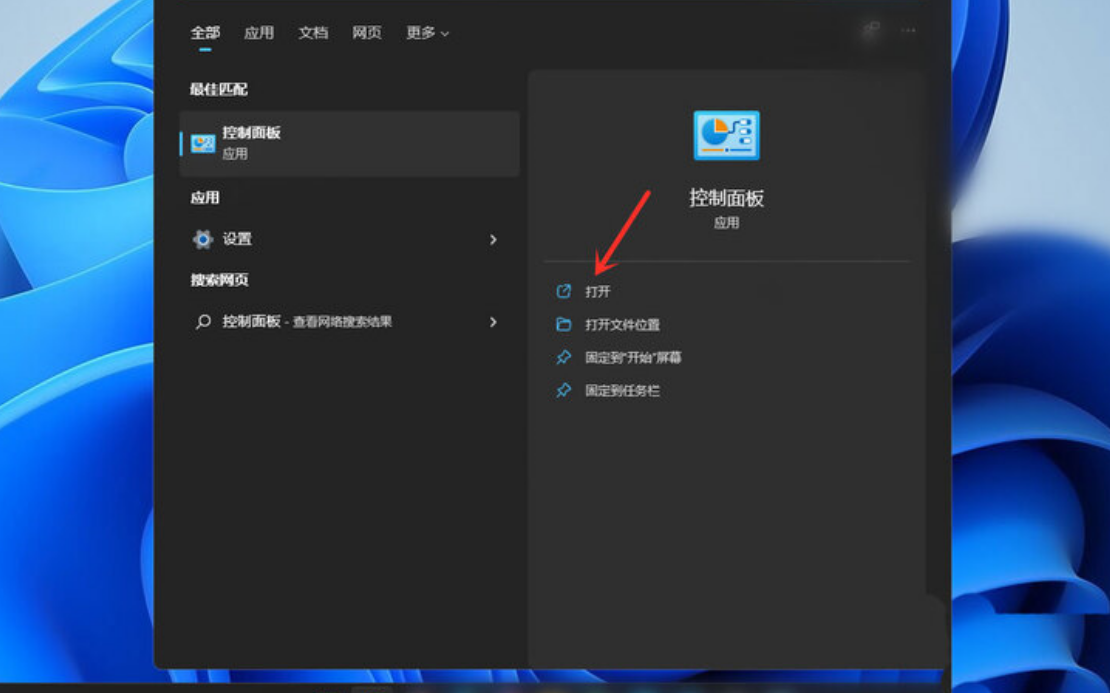Open the options menu via ellipsis icon

click(x=908, y=31)
